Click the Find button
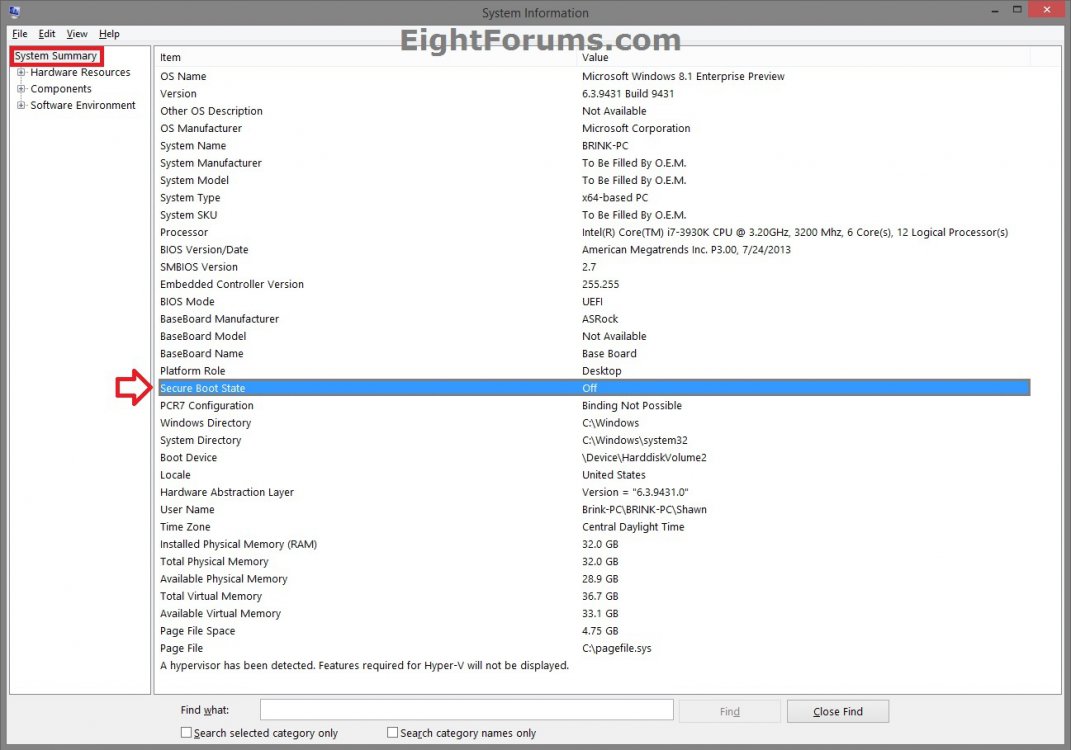Viewport: 1071px width, 750px height. point(729,711)
